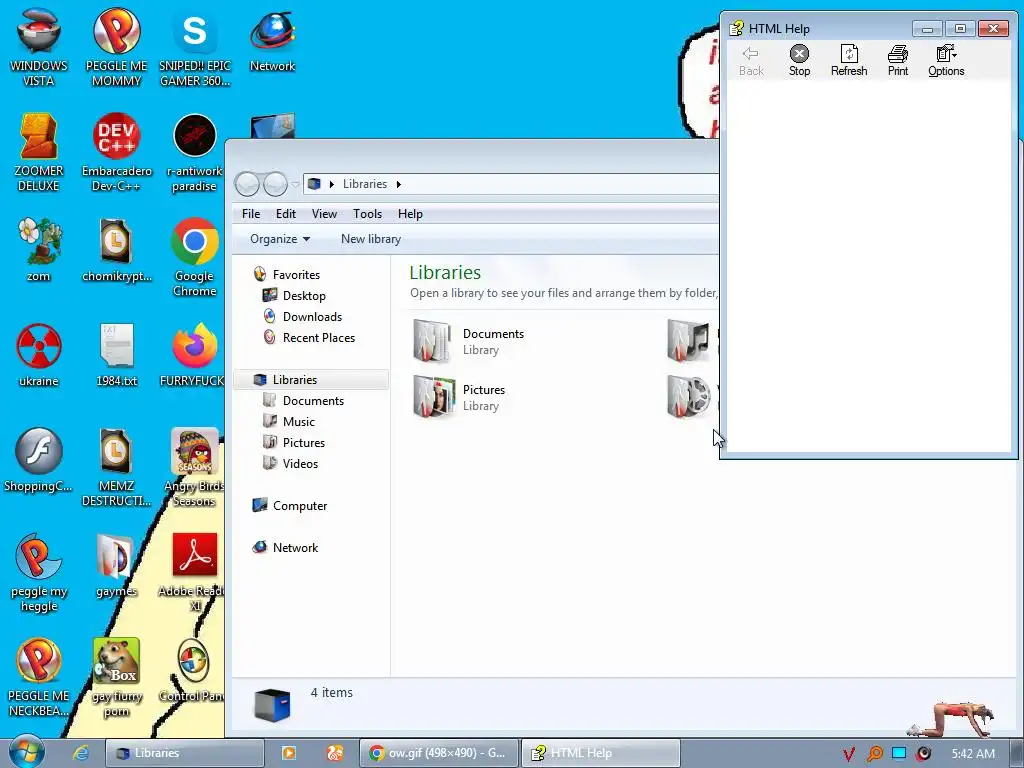Click the Windows Start button
Screen dimensions: 1024x768
pos(27,752)
